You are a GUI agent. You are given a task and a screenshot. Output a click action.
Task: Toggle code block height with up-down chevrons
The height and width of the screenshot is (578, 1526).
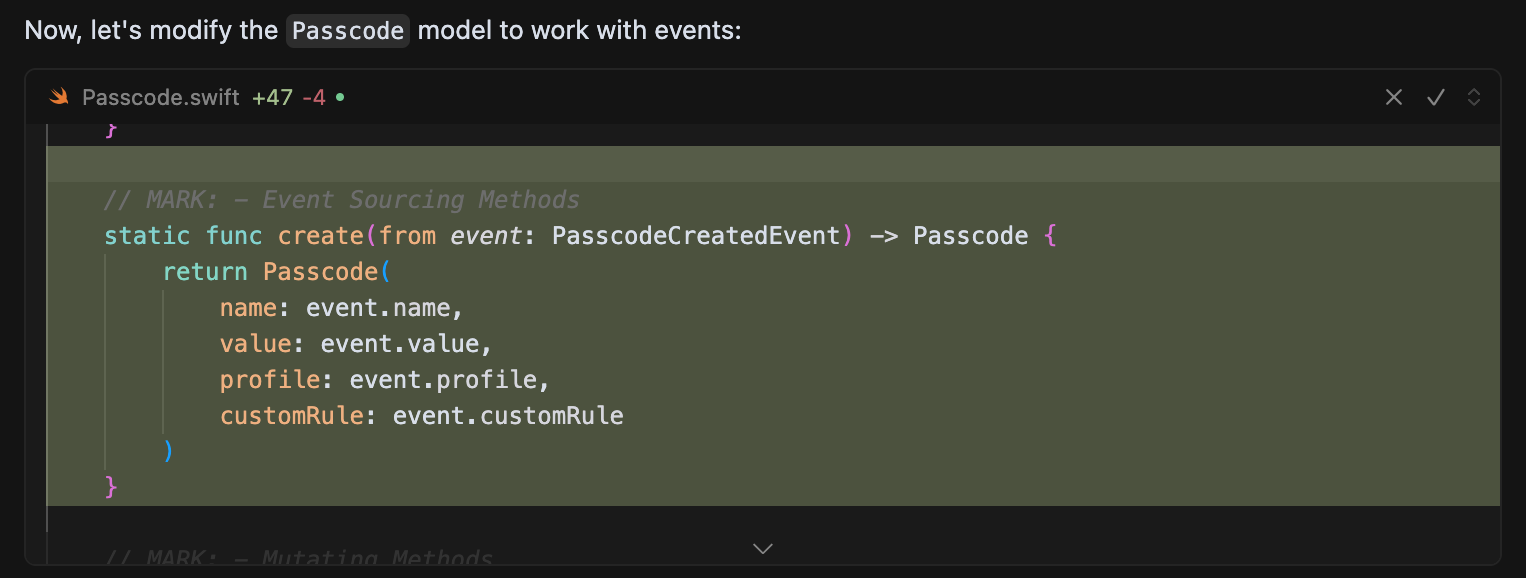pyautogui.click(x=1473, y=97)
